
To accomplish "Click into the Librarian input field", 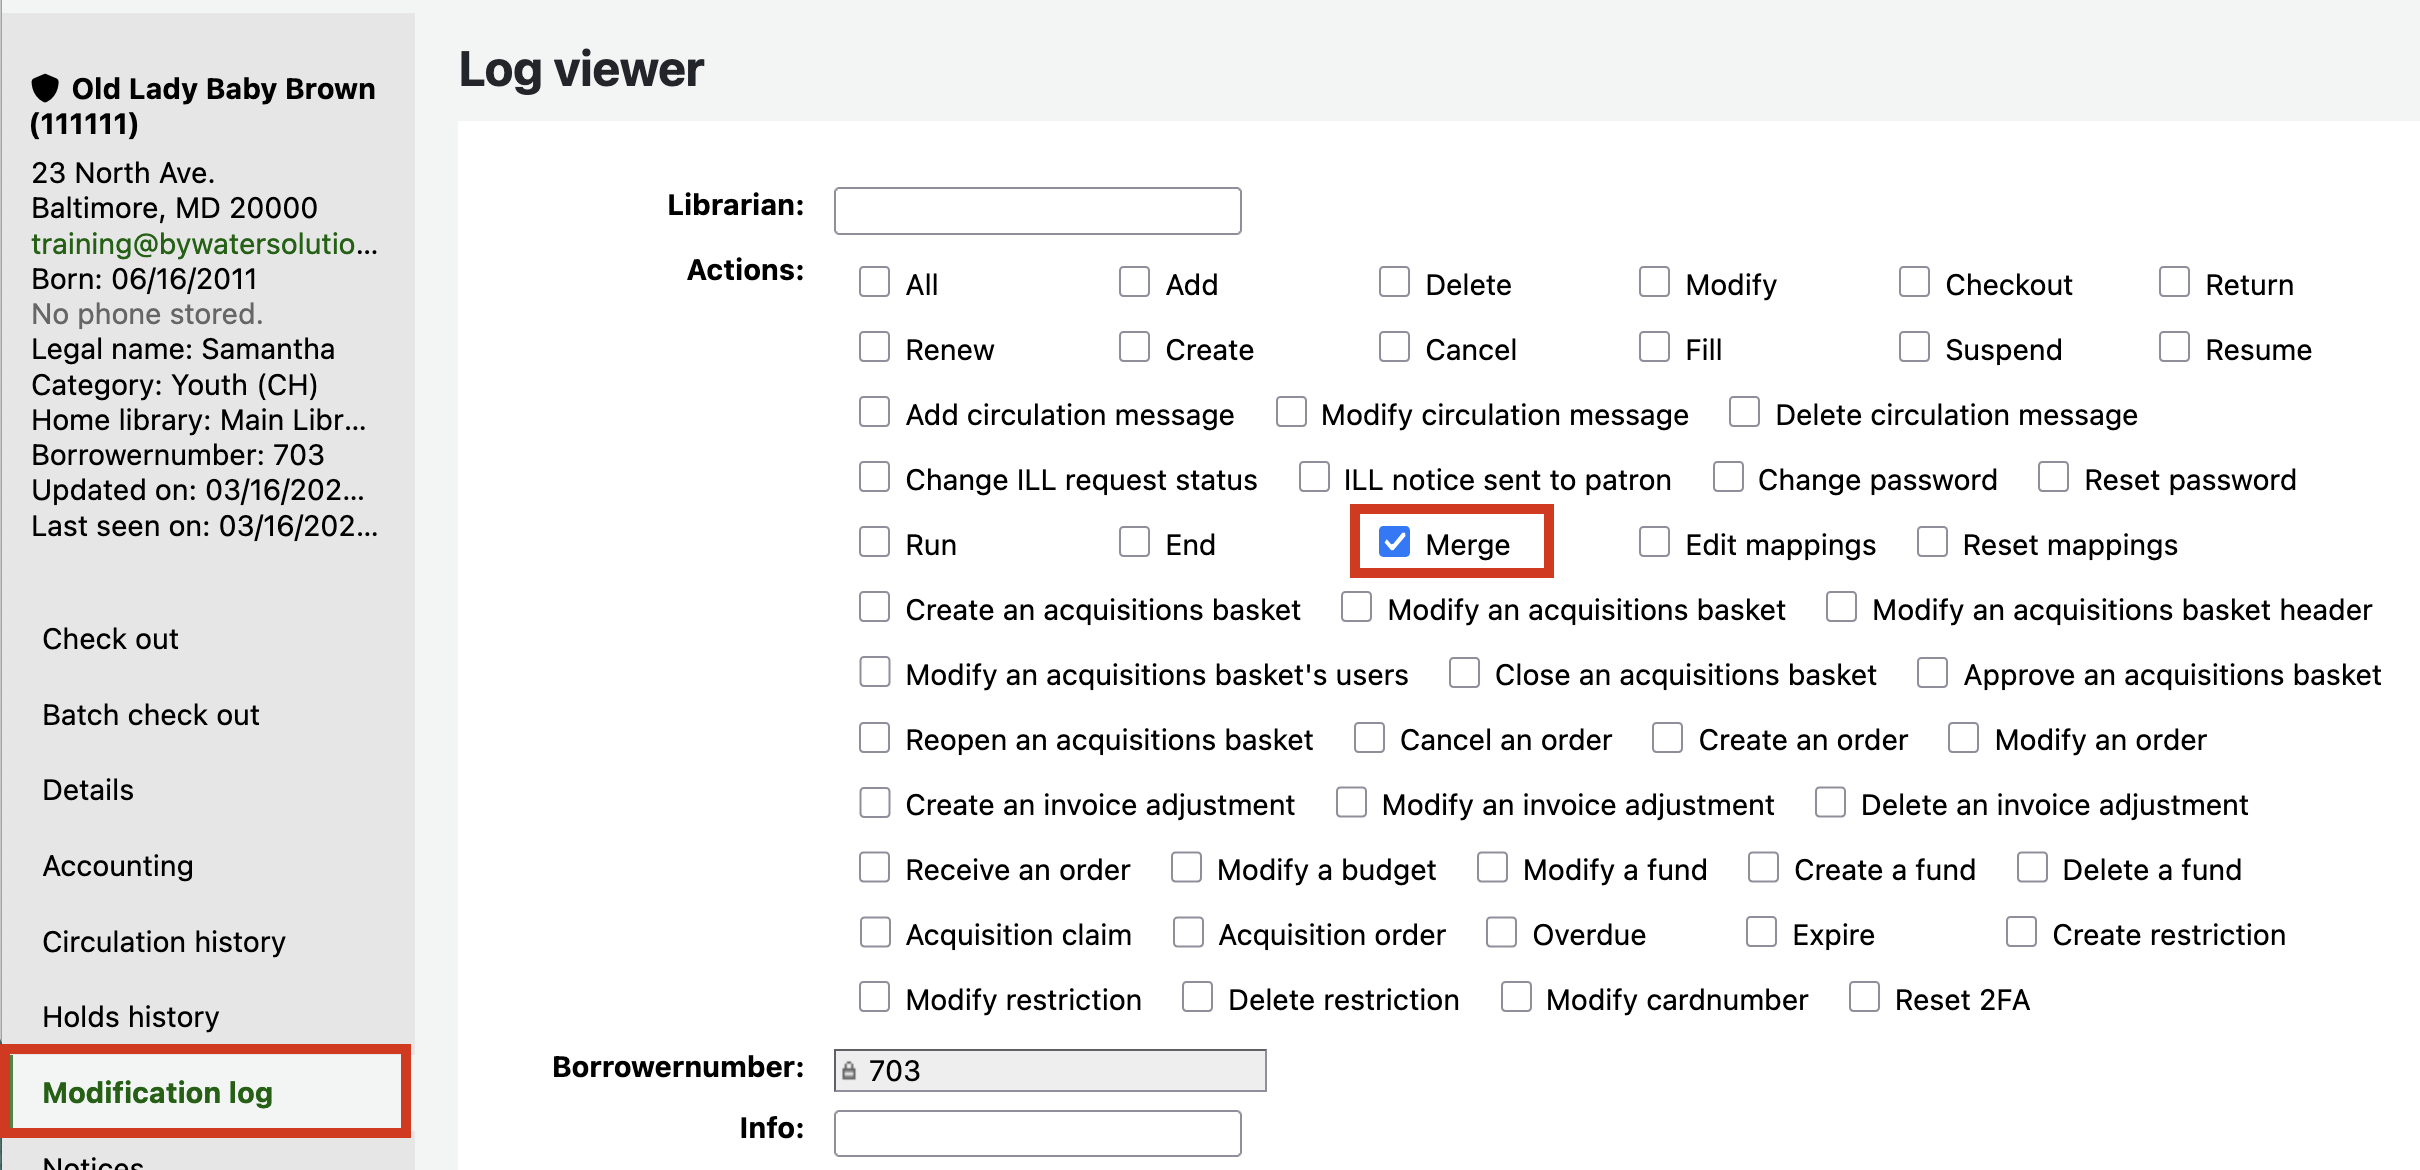I will tap(1037, 211).
